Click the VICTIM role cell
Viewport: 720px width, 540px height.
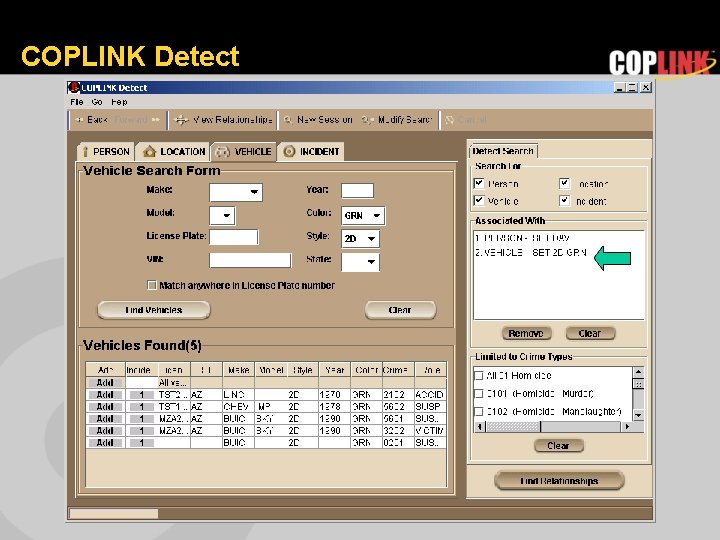click(430, 431)
